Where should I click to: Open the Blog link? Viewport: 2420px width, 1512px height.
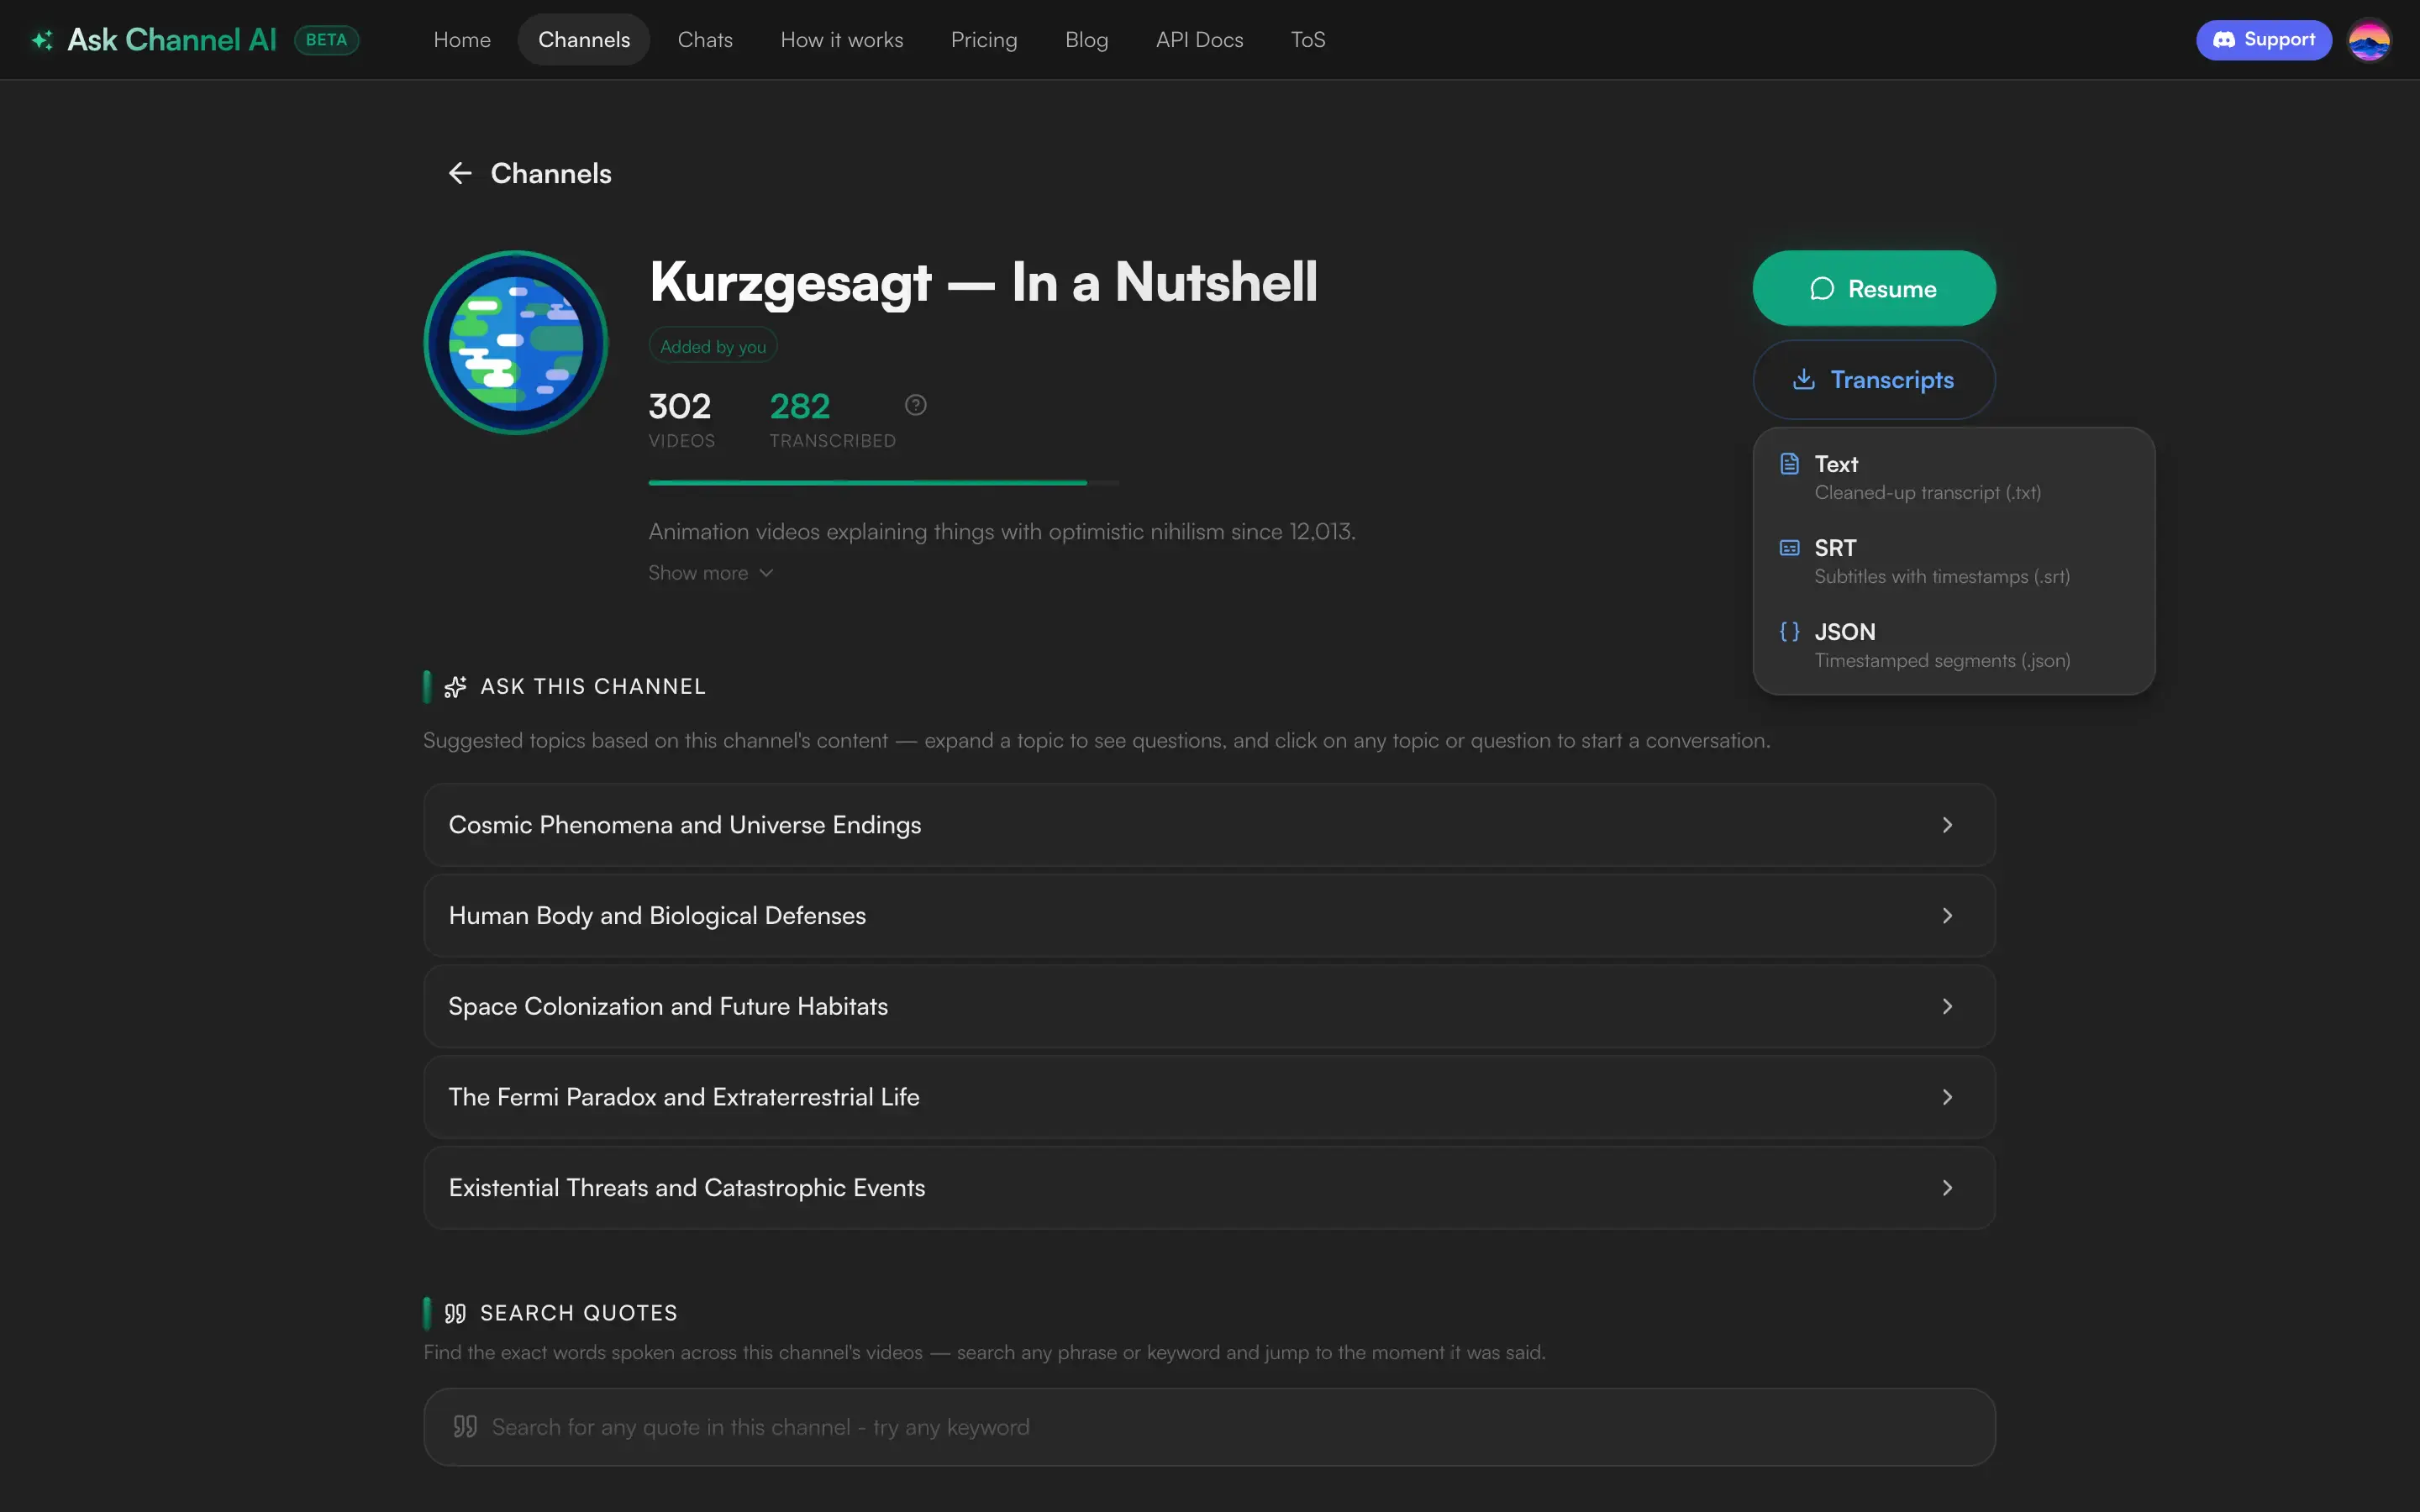click(x=1086, y=40)
